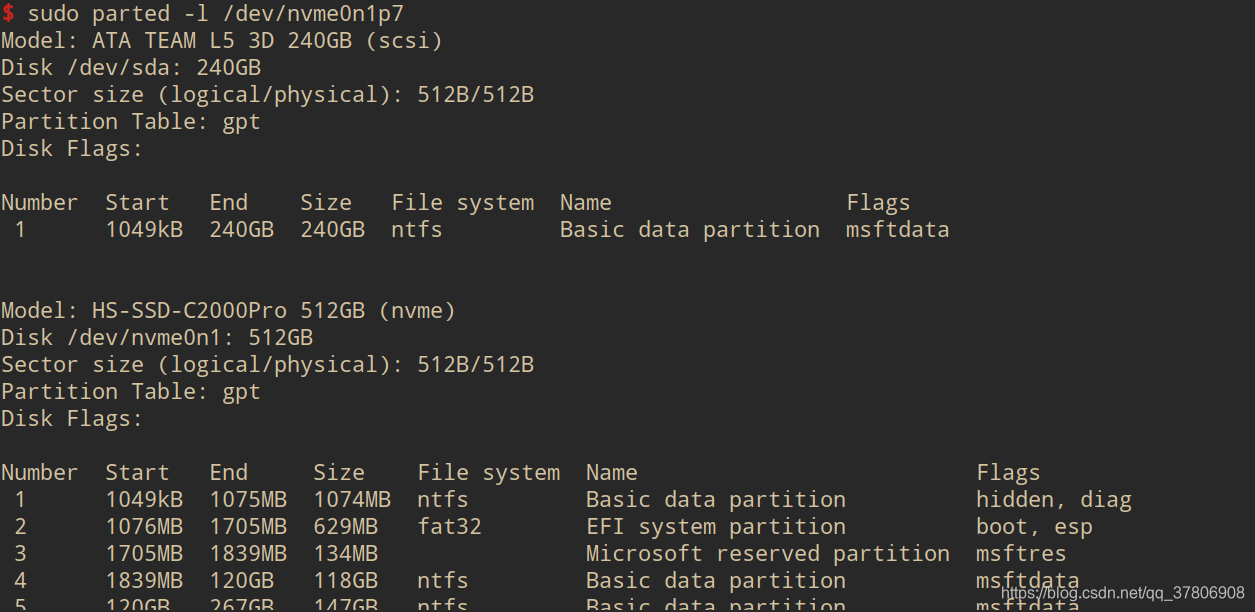Click 'Basic data partition' in nvme row 4
Image resolution: width=1255 pixels, height=612 pixels.
pyautogui.click(x=716, y=581)
